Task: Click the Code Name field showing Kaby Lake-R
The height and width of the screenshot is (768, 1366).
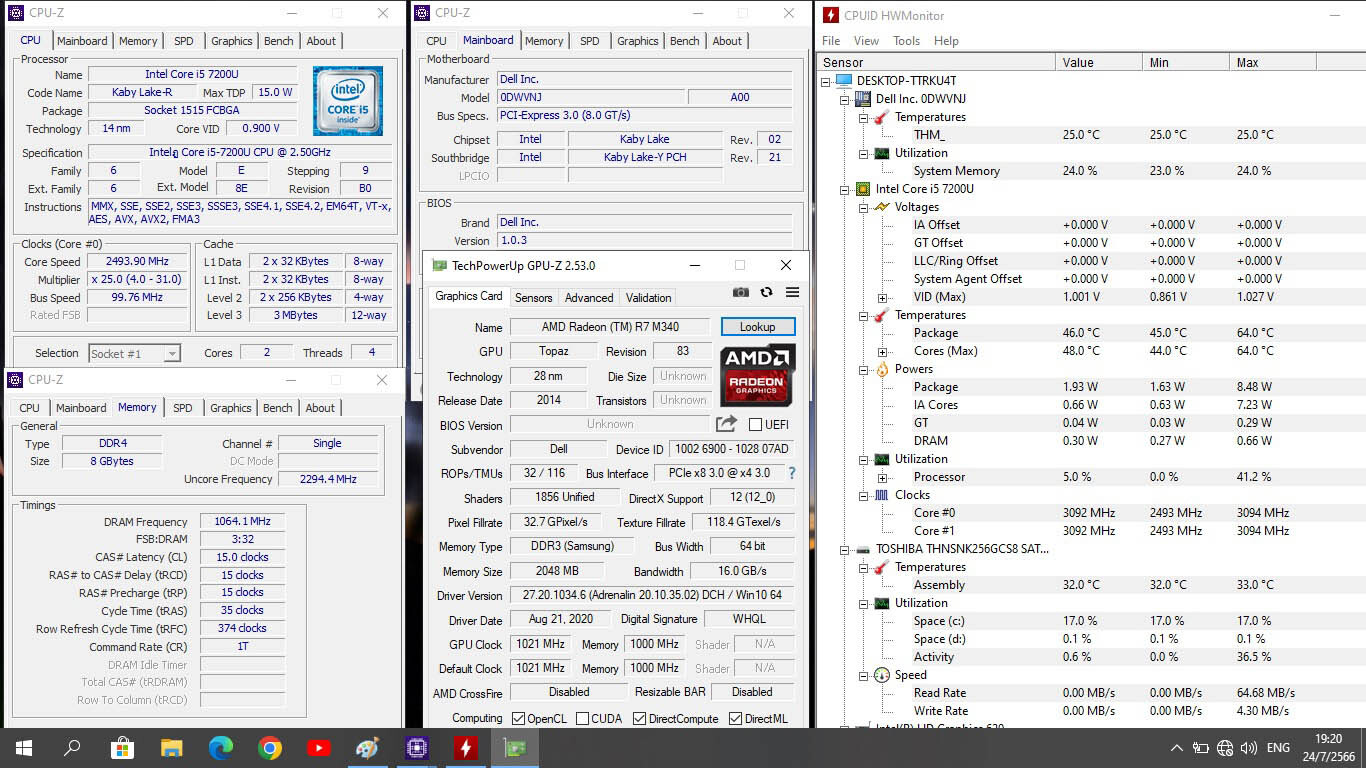Action: (140, 92)
